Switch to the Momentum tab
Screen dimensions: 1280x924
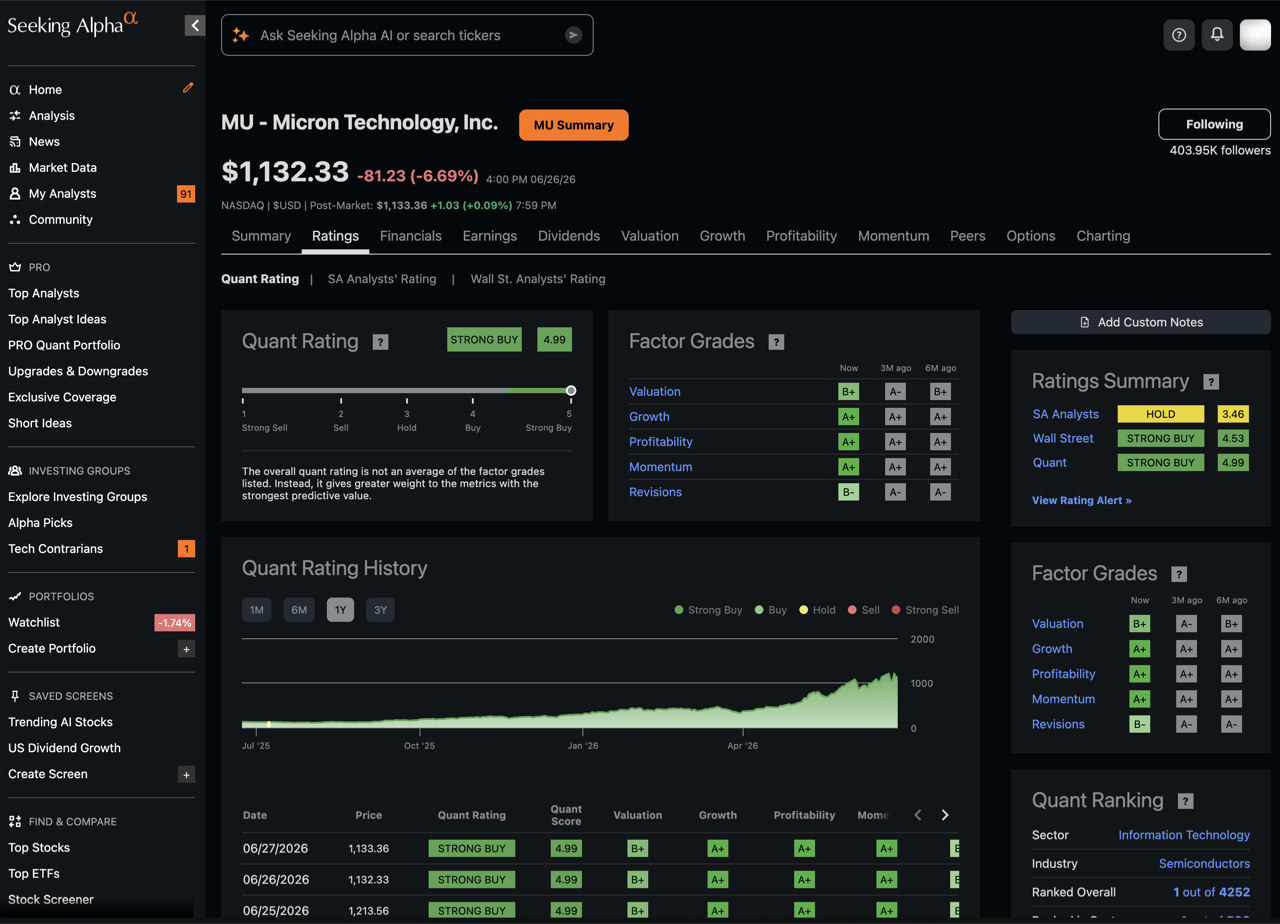coord(894,236)
